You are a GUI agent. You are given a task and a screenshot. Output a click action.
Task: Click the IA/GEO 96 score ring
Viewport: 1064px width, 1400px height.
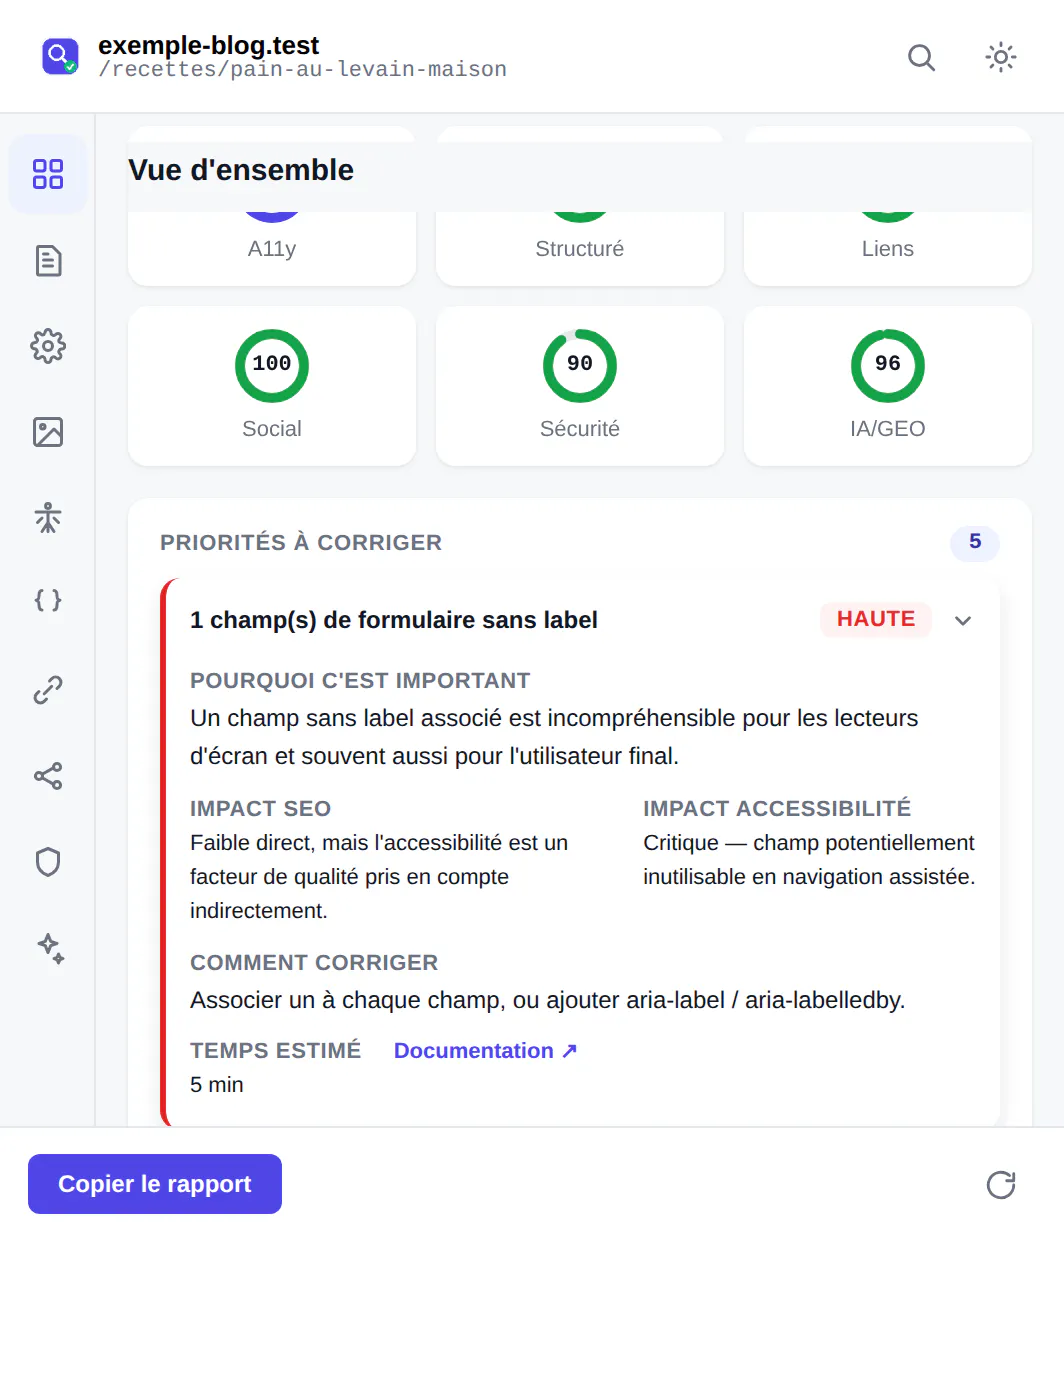pos(888,365)
